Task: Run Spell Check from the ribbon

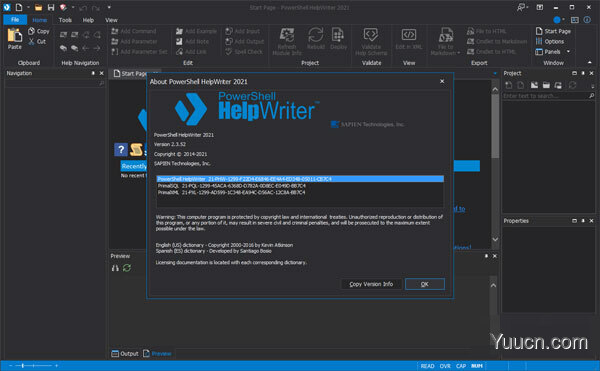Action: [244, 52]
